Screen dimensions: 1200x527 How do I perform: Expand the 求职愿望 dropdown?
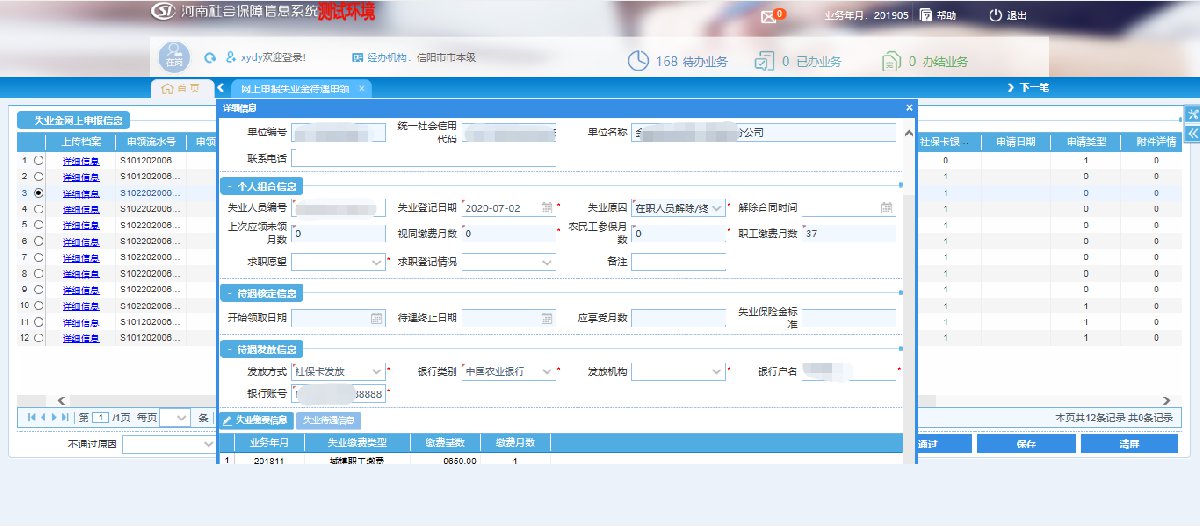(376, 262)
